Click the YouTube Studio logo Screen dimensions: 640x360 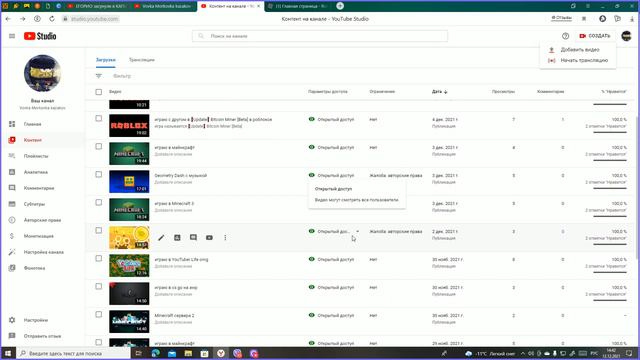[x=40, y=36]
